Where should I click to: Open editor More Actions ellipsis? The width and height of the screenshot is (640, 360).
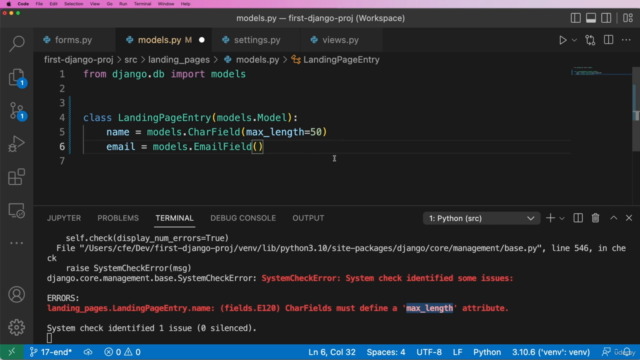[x=626, y=40]
